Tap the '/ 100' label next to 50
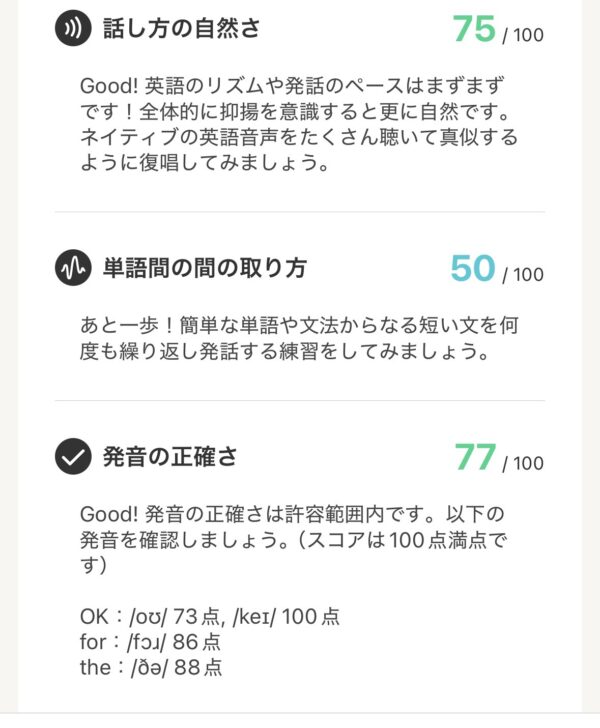Image resolution: width=600 pixels, height=728 pixels. (x=523, y=275)
